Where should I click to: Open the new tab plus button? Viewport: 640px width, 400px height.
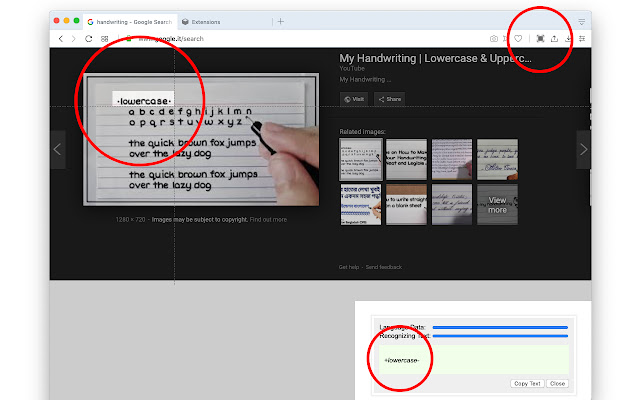click(x=281, y=21)
